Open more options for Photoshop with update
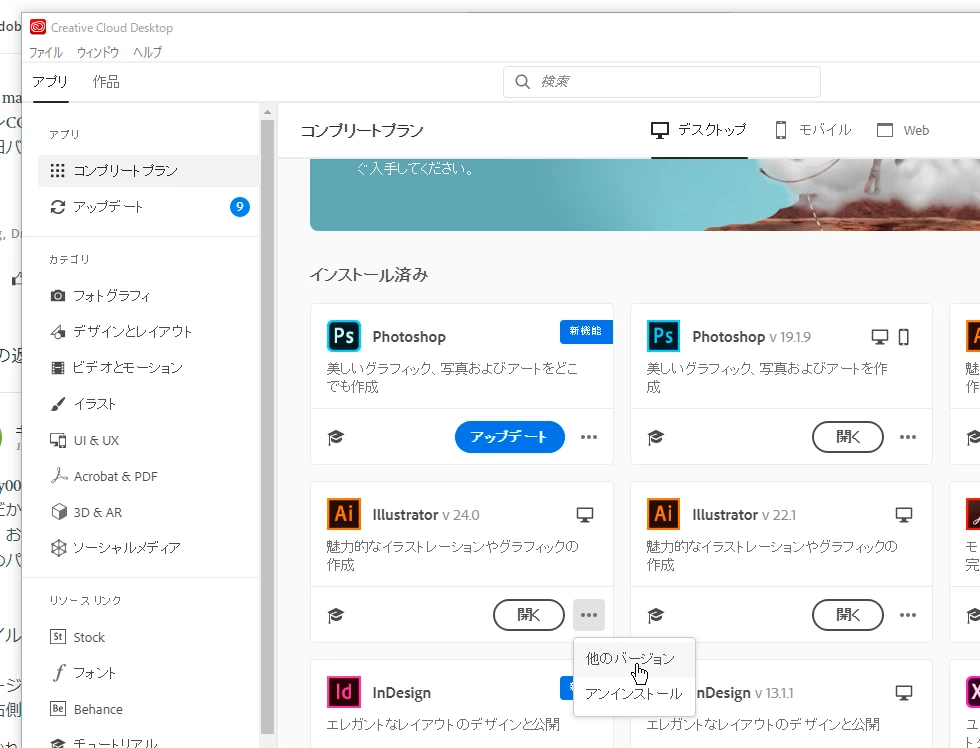The height and width of the screenshot is (748, 980). pyautogui.click(x=589, y=437)
